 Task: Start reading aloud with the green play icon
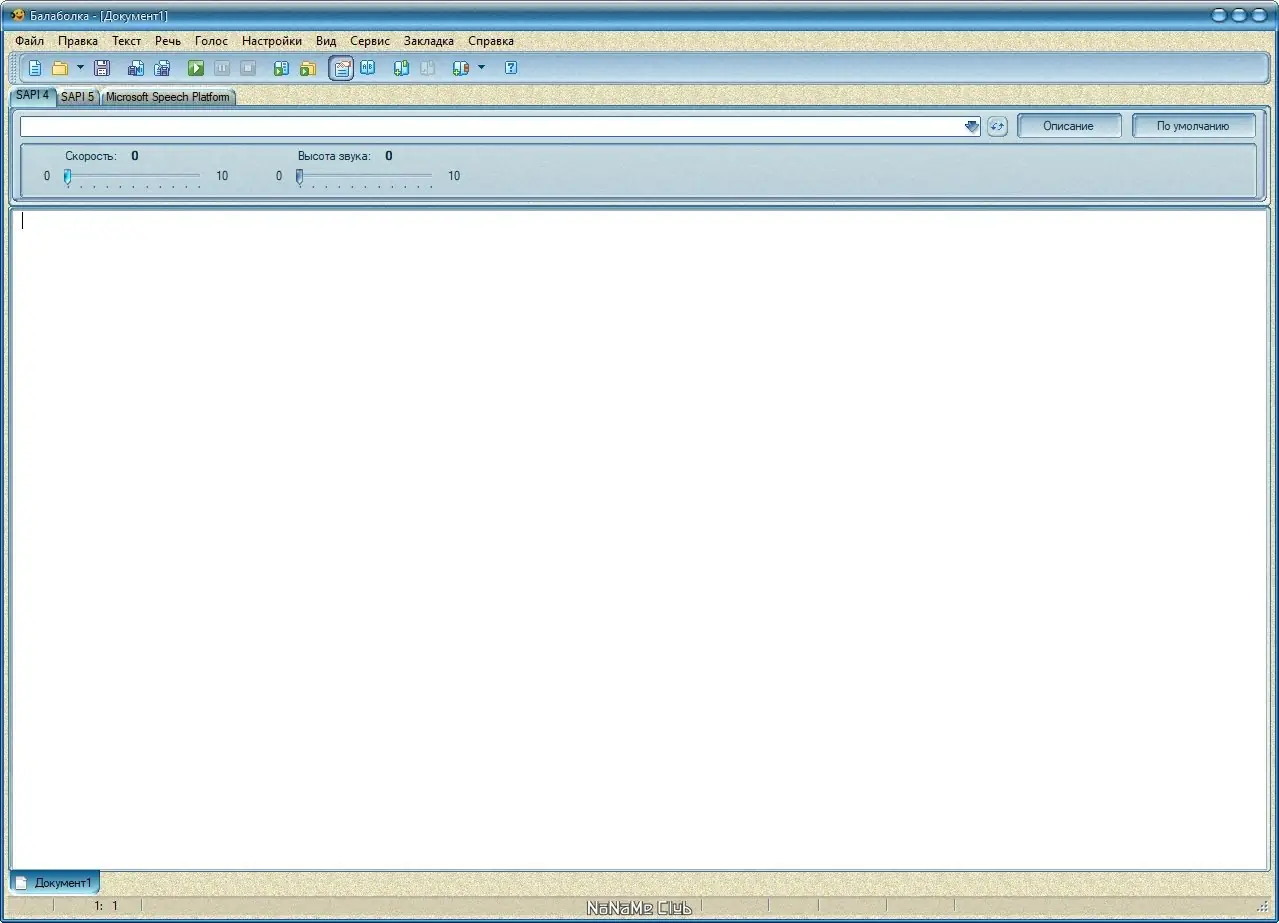[x=196, y=68]
